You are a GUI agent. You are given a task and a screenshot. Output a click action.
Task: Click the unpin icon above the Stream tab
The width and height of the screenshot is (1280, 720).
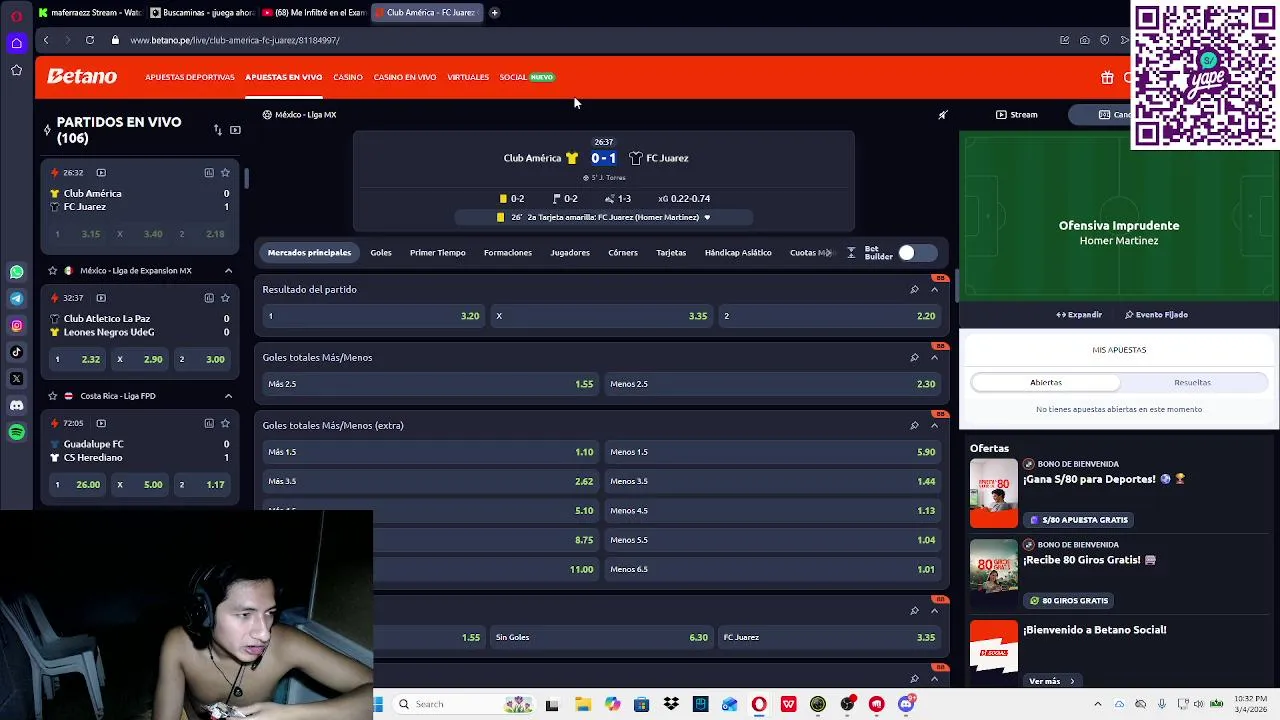(x=942, y=115)
